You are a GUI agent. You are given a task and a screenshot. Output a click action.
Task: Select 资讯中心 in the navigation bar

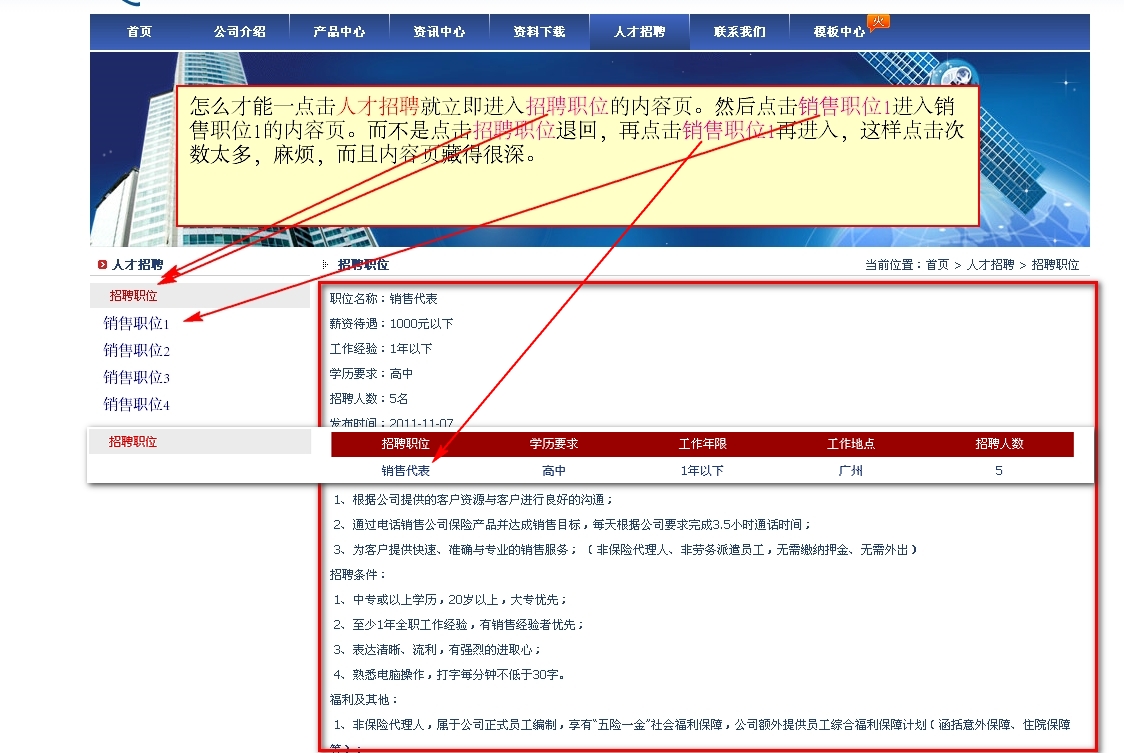(x=439, y=32)
